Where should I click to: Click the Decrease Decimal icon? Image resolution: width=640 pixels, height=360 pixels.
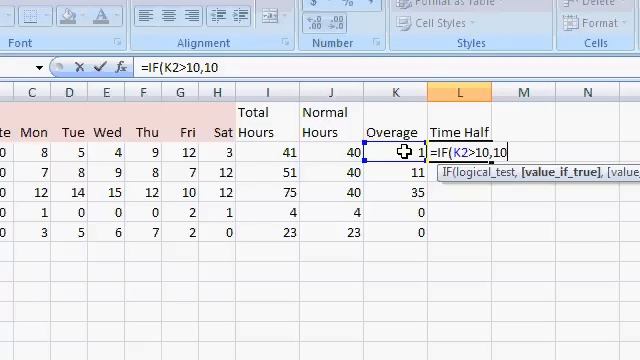(x=336, y=23)
